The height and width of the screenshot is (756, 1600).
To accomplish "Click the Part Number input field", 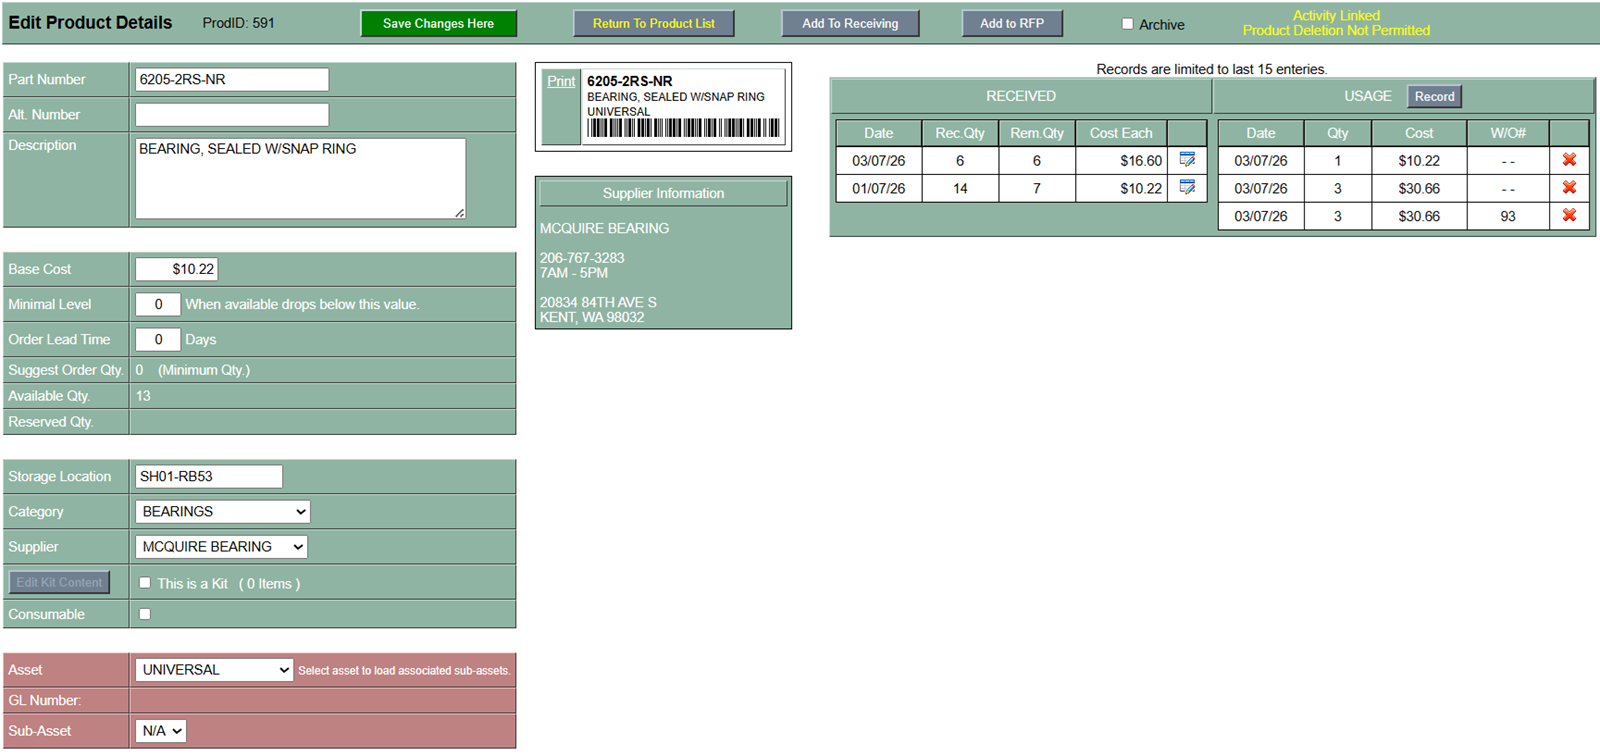I will pyautogui.click(x=232, y=80).
